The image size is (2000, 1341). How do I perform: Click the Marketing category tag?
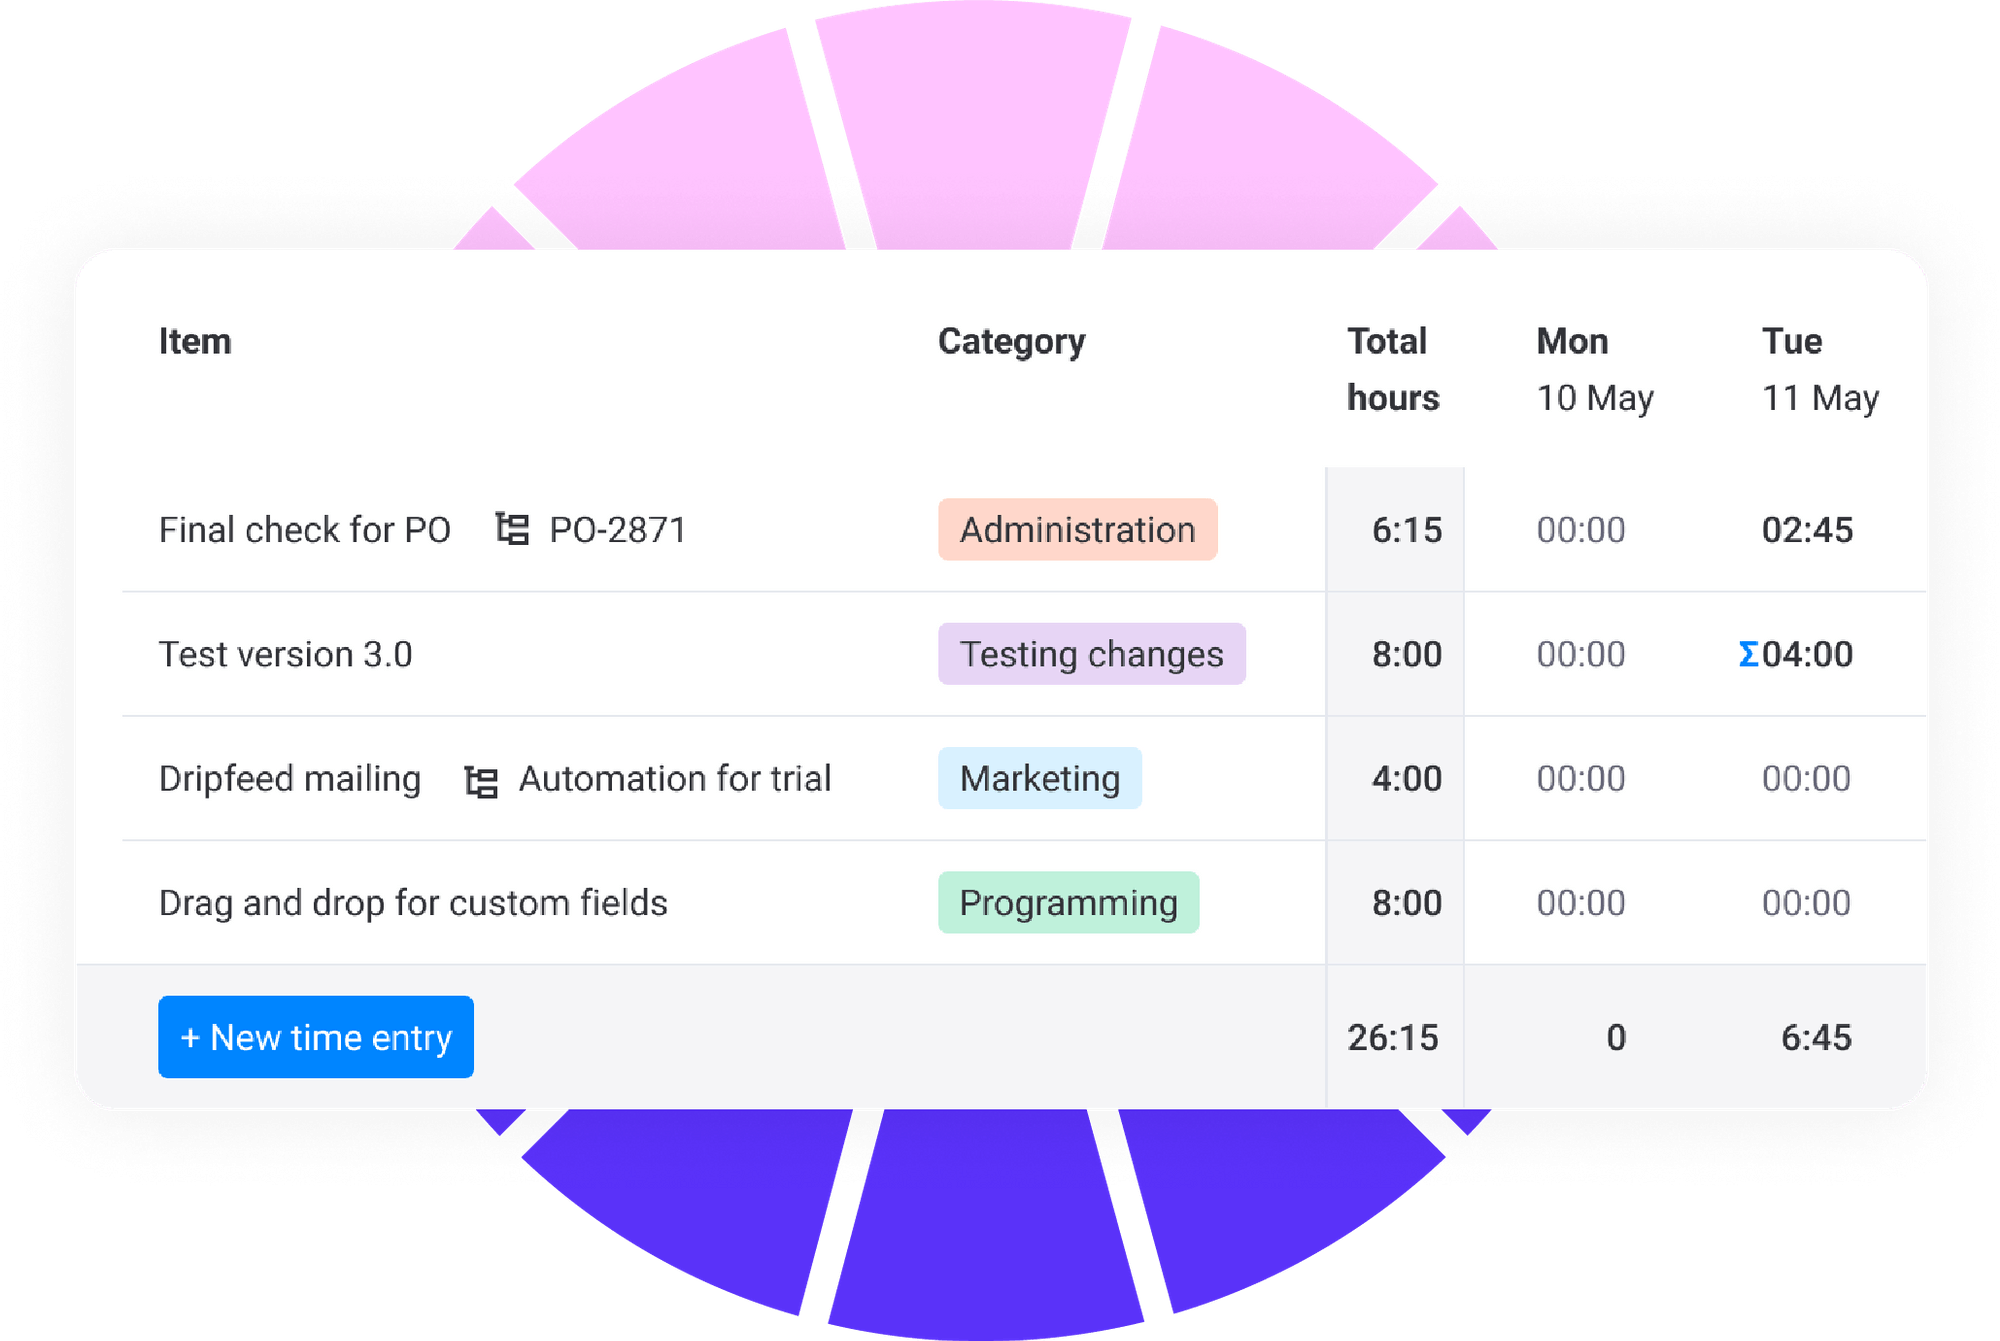point(1039,780)
